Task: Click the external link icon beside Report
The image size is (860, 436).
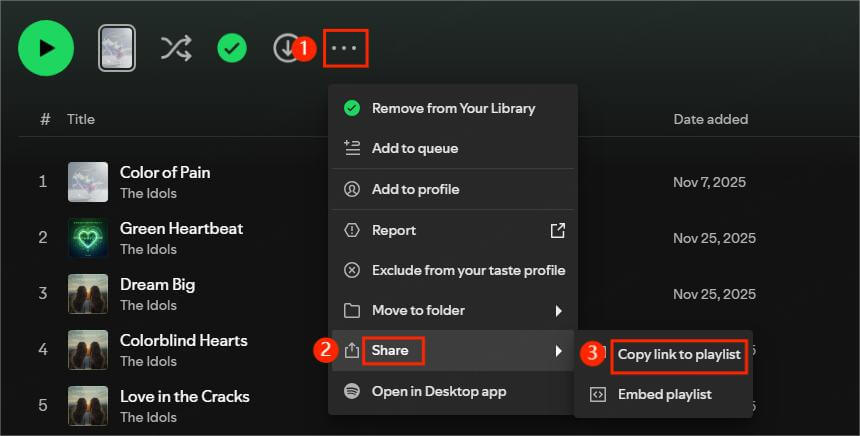Action: (x=558, y=230)
